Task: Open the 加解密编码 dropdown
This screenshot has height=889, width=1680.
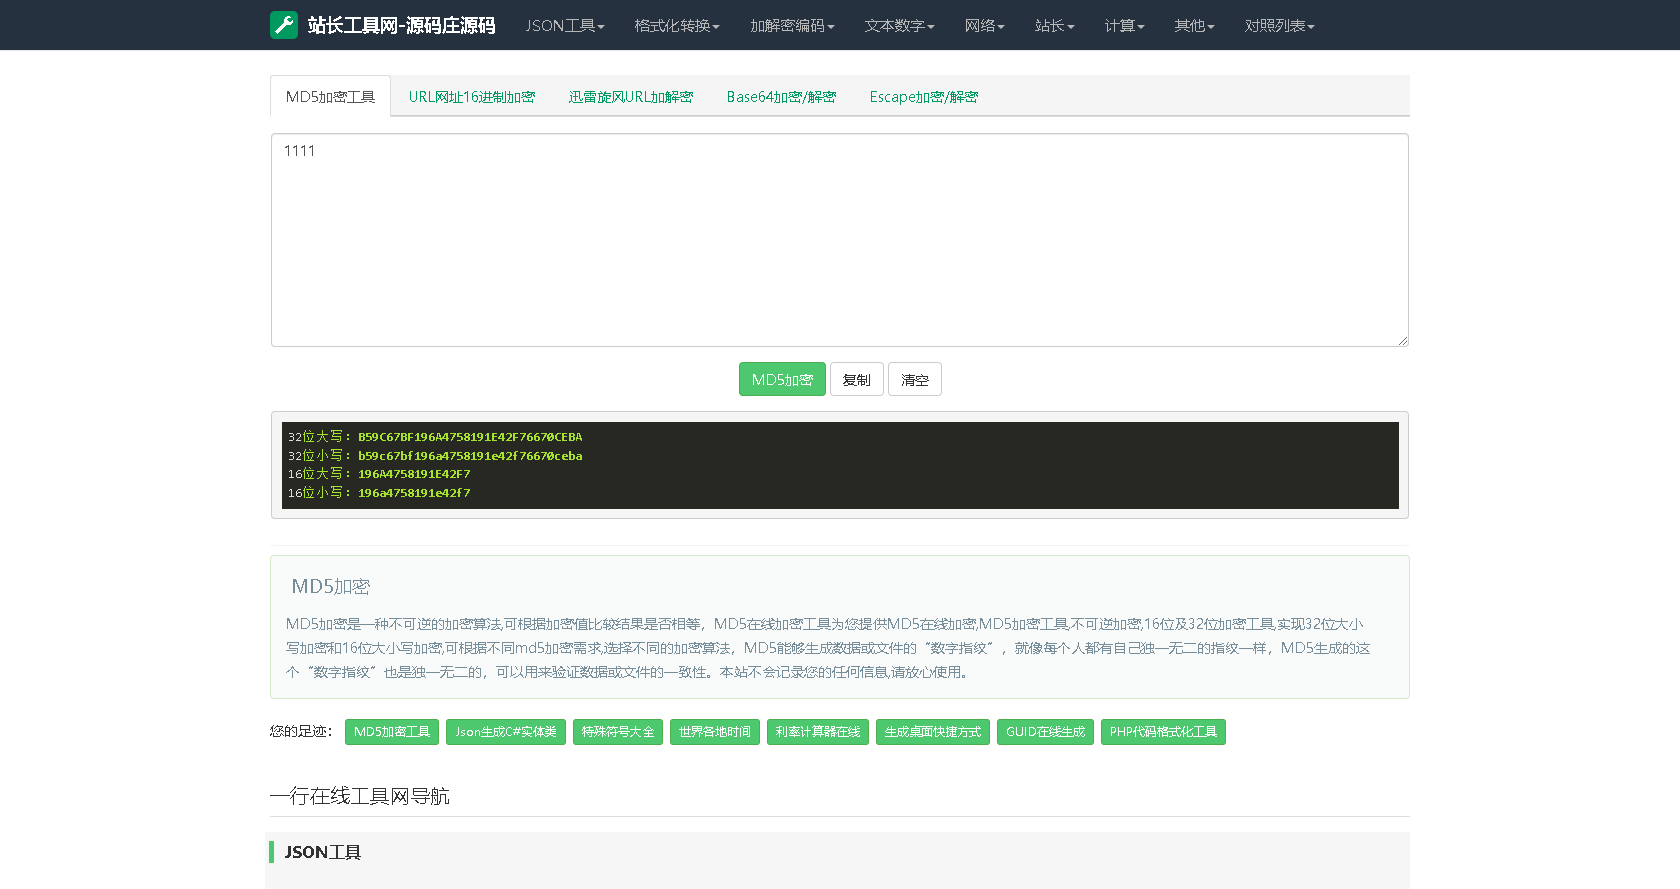Action: [792, 25]
